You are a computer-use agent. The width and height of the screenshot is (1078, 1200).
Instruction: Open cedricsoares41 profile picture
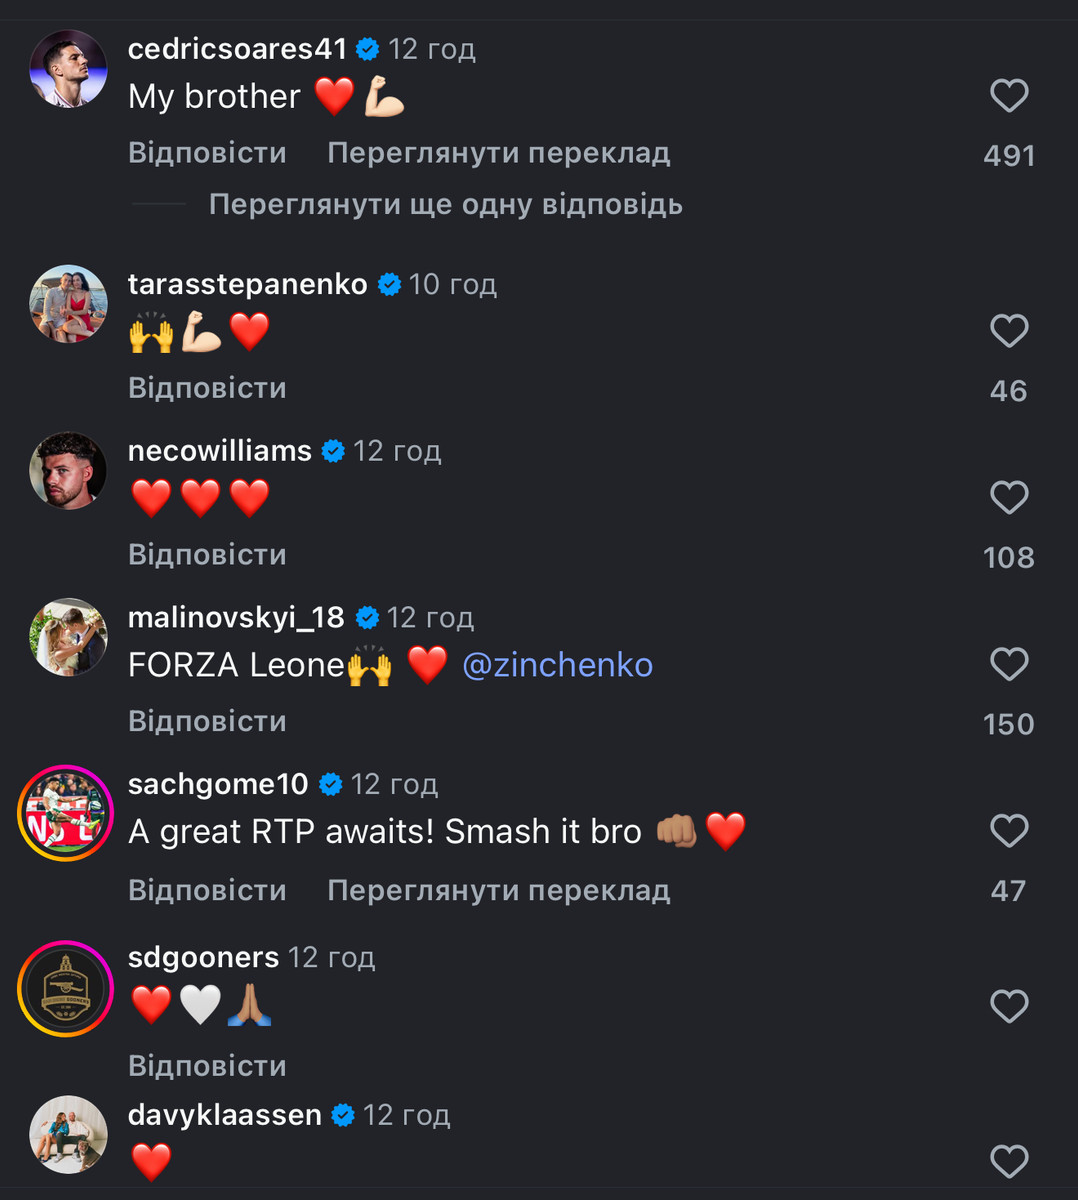click(68, 69)
